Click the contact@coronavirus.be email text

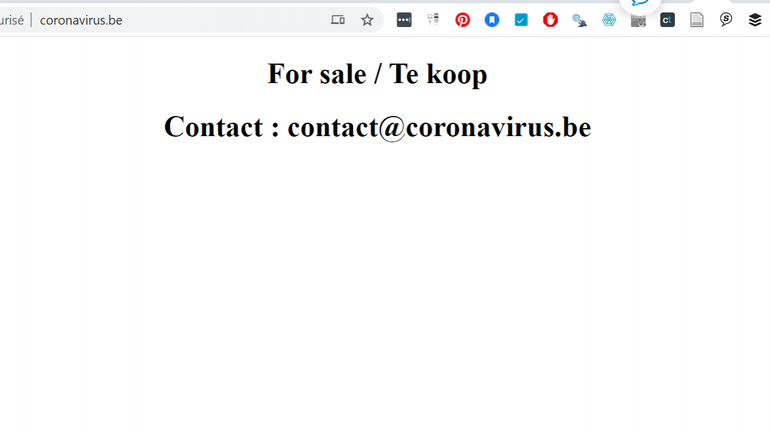pyautogui.click(x=439, y=127)
